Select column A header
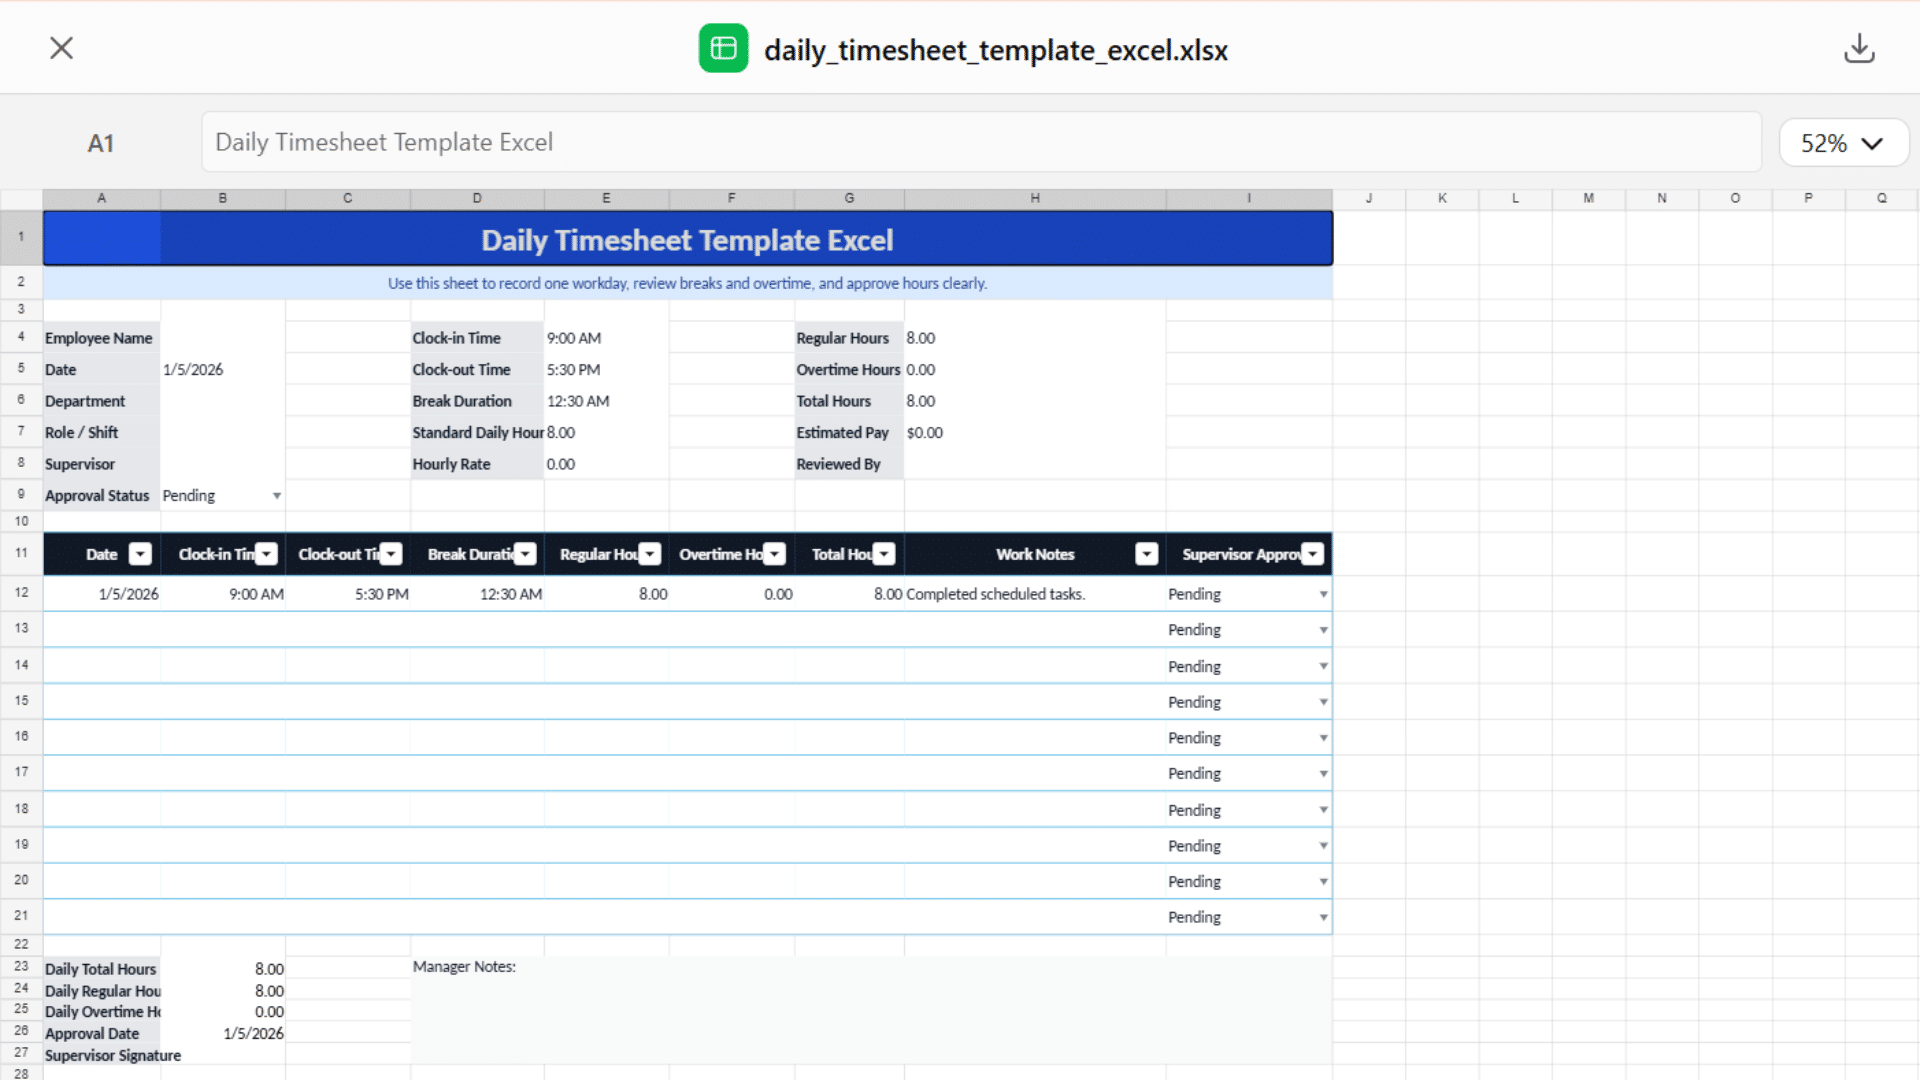Screen dimensions: 1920x1080 (x=101, y=198)
